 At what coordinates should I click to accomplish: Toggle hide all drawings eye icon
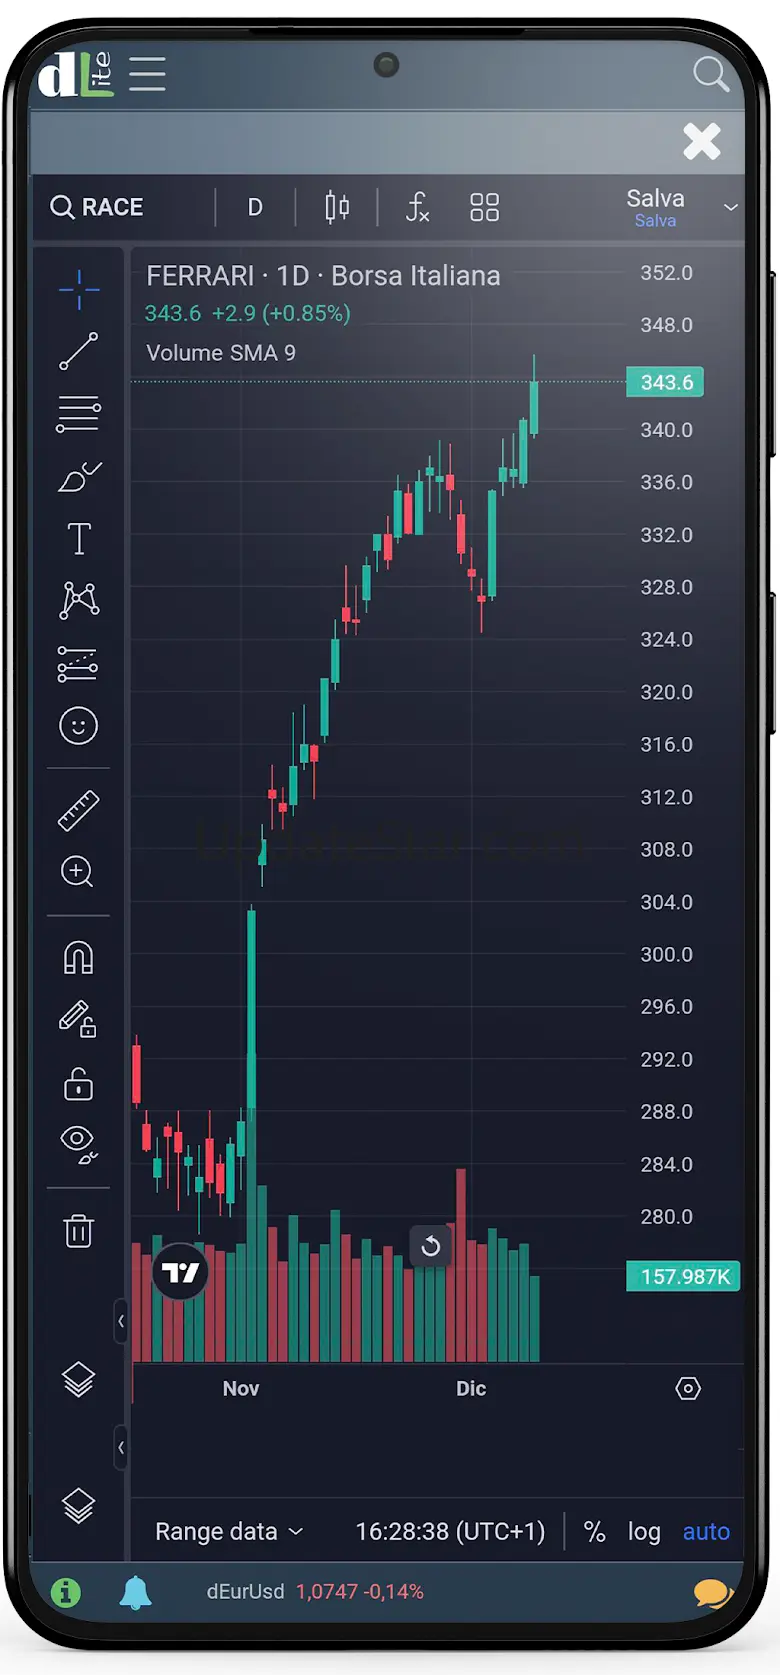tap(78, 1144)
